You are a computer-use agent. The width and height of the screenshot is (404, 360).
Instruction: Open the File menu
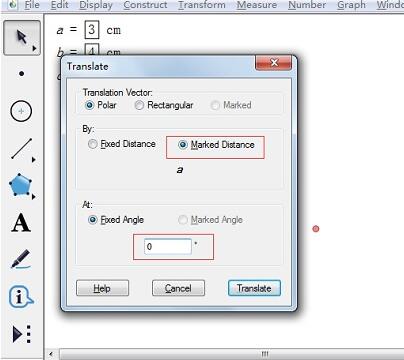[32, 5]
